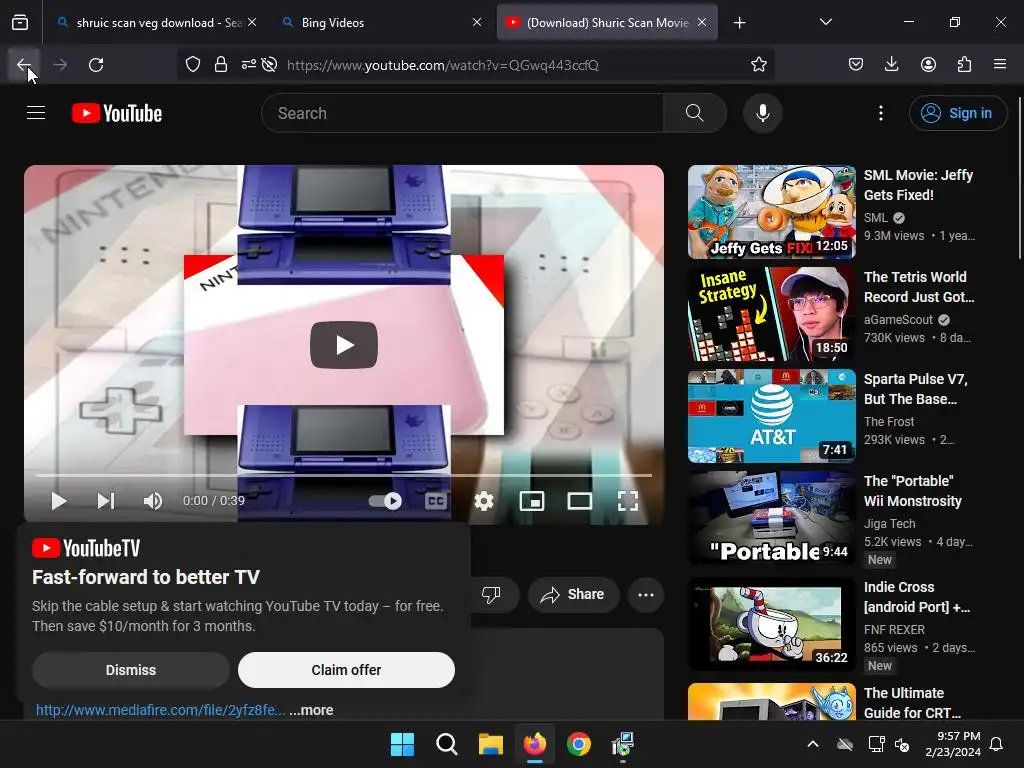This screenshot has height=768, width=1024.
Task: Open the Firefox extensions puzzle icon
Action: point(964,65)
